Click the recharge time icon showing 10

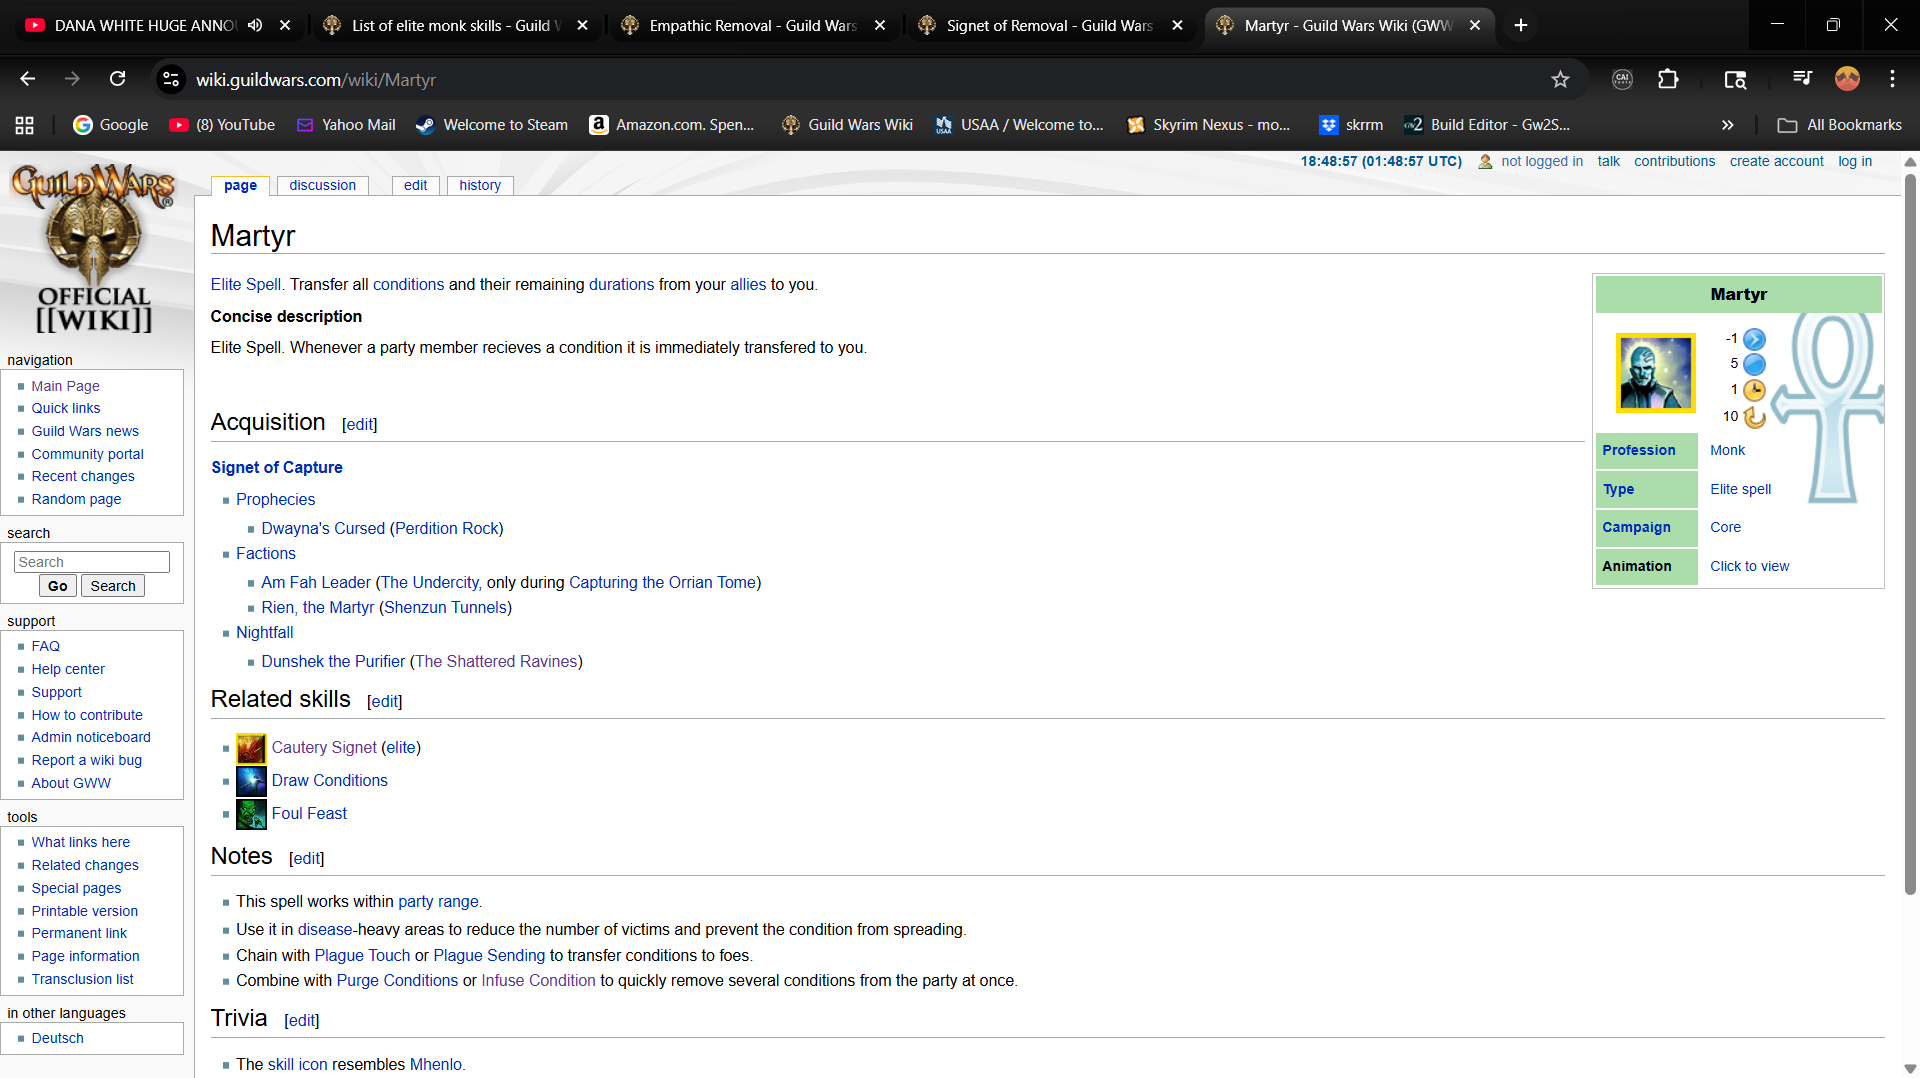click(1755, 416)
